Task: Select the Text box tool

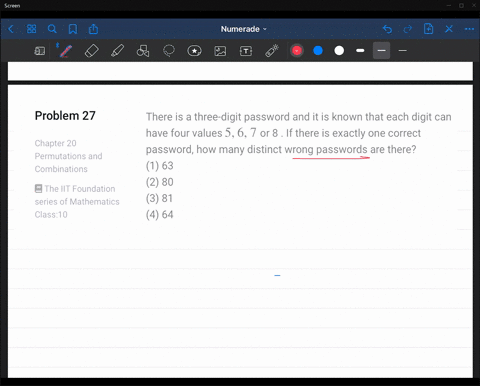Action: point(246,51)
